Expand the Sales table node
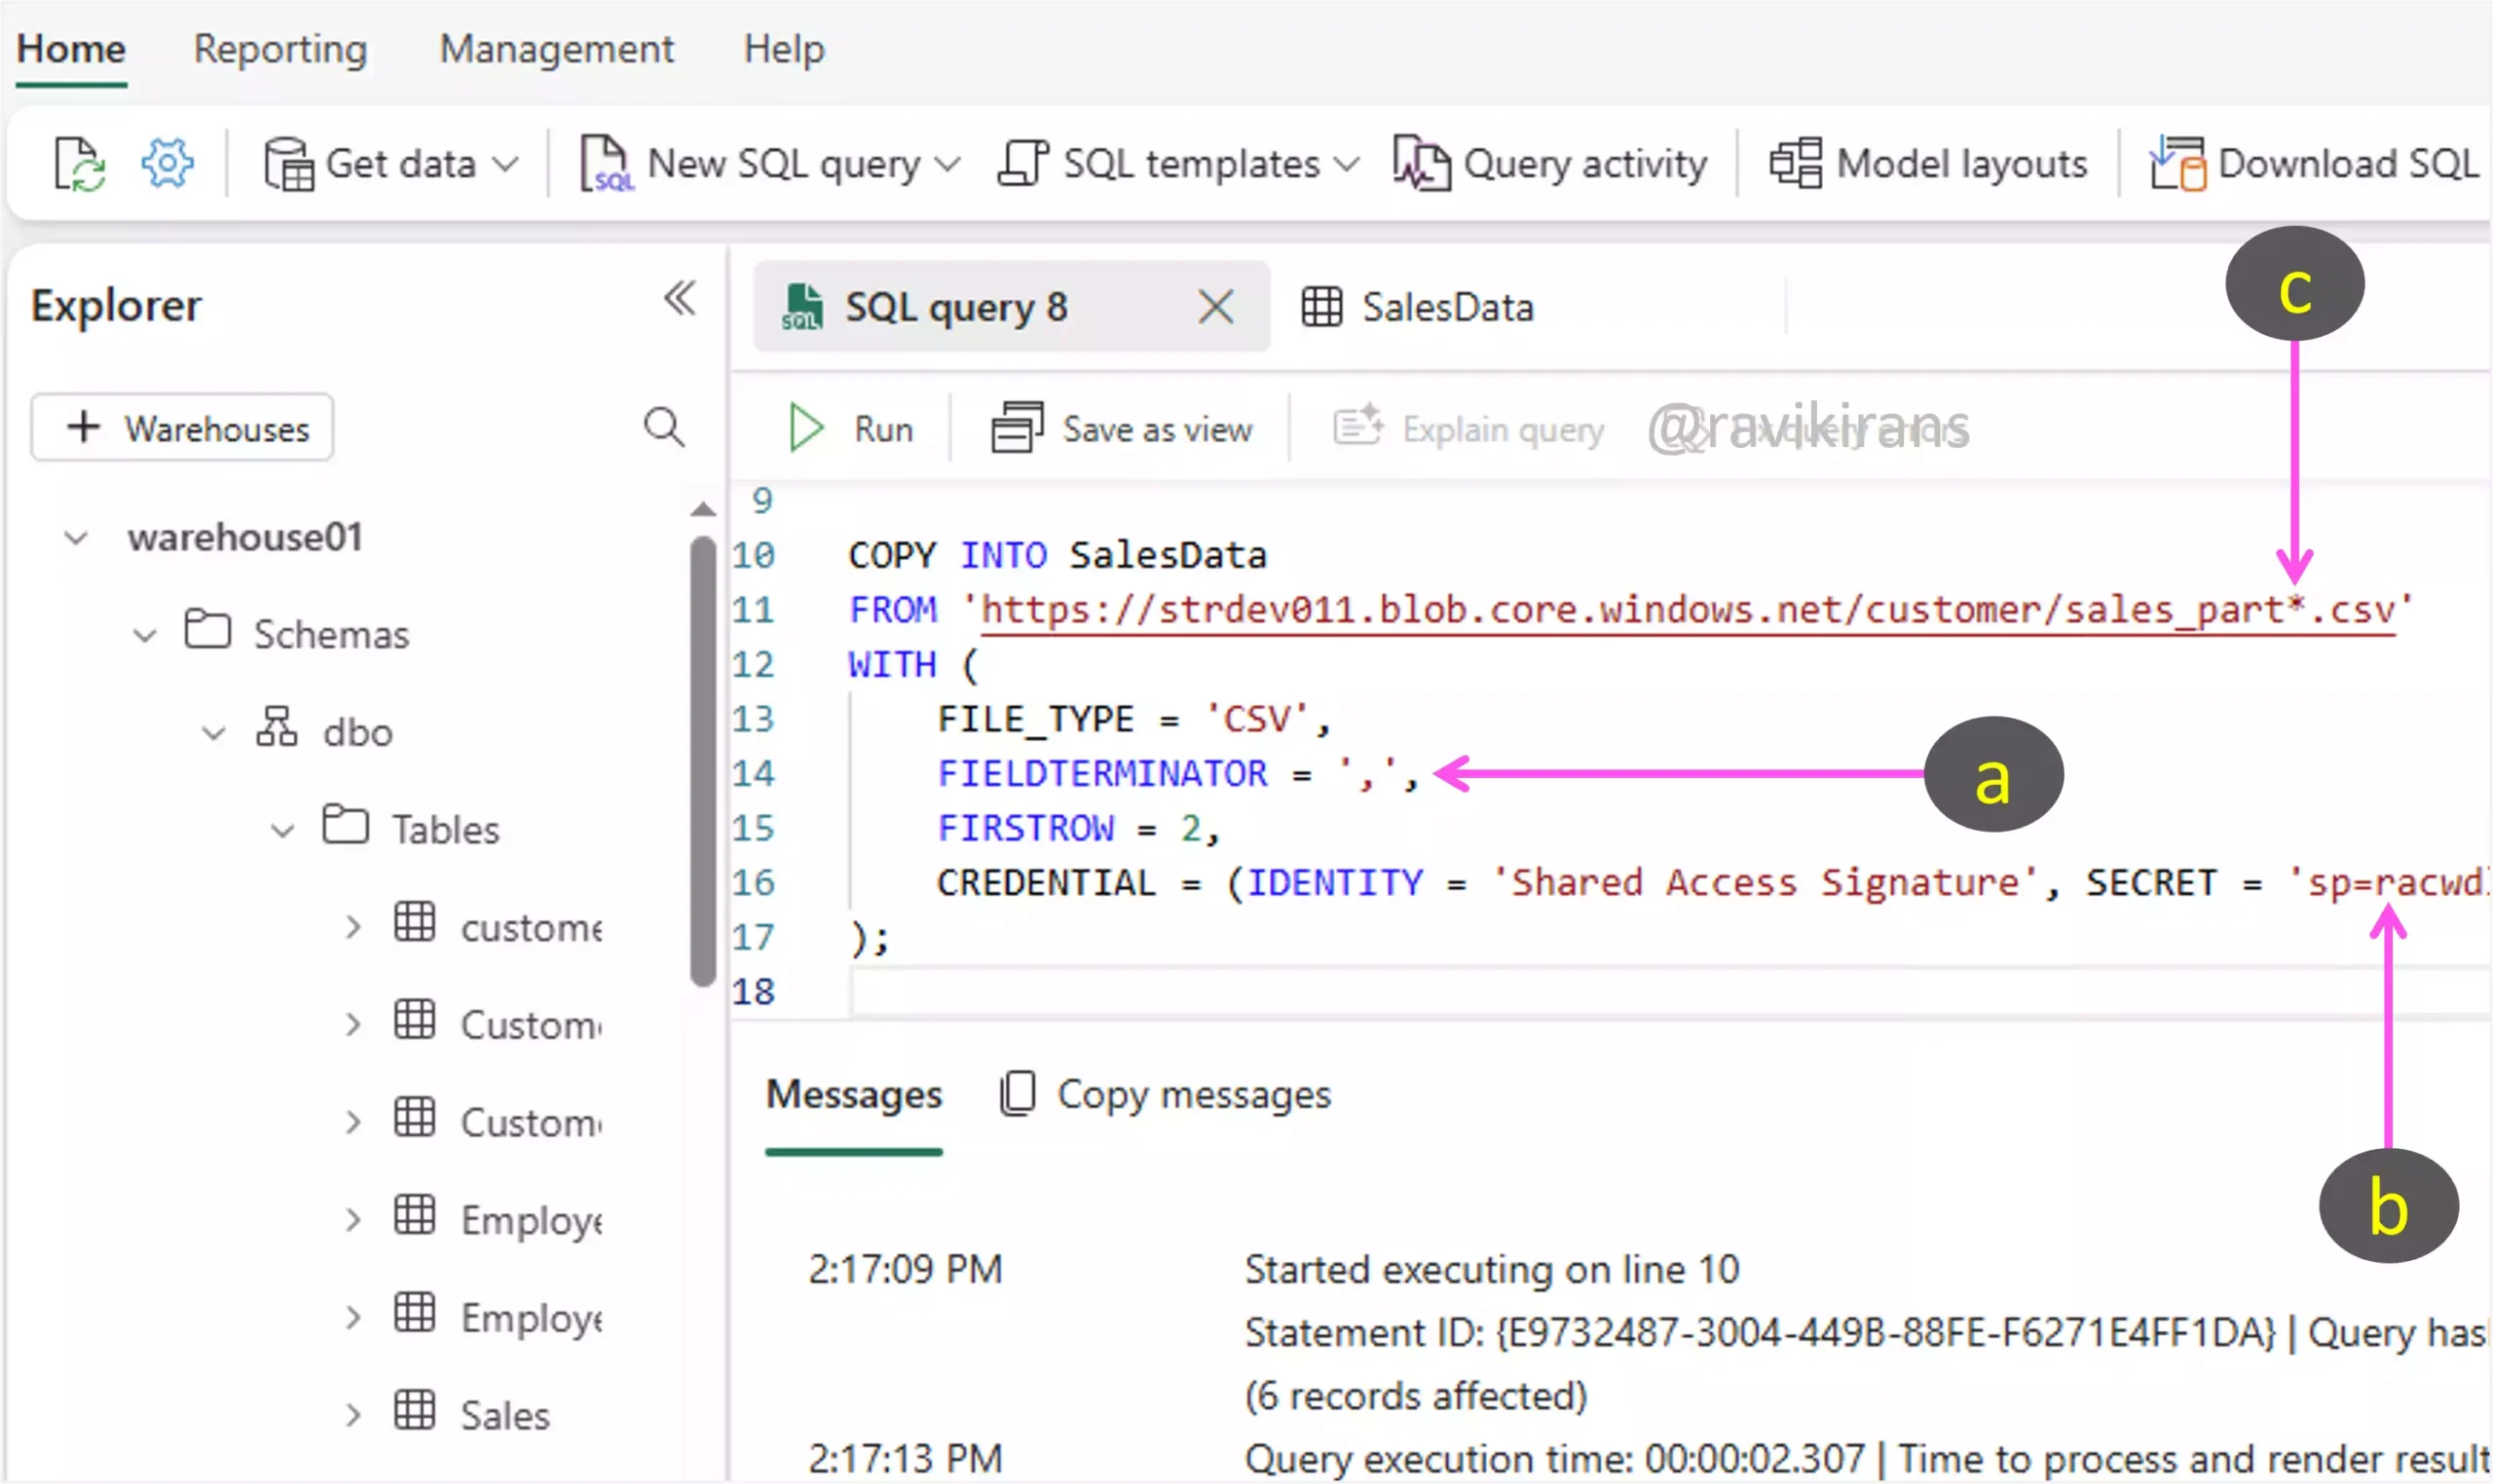This screenshot has height=1484, width=2493. [353, 1415]
